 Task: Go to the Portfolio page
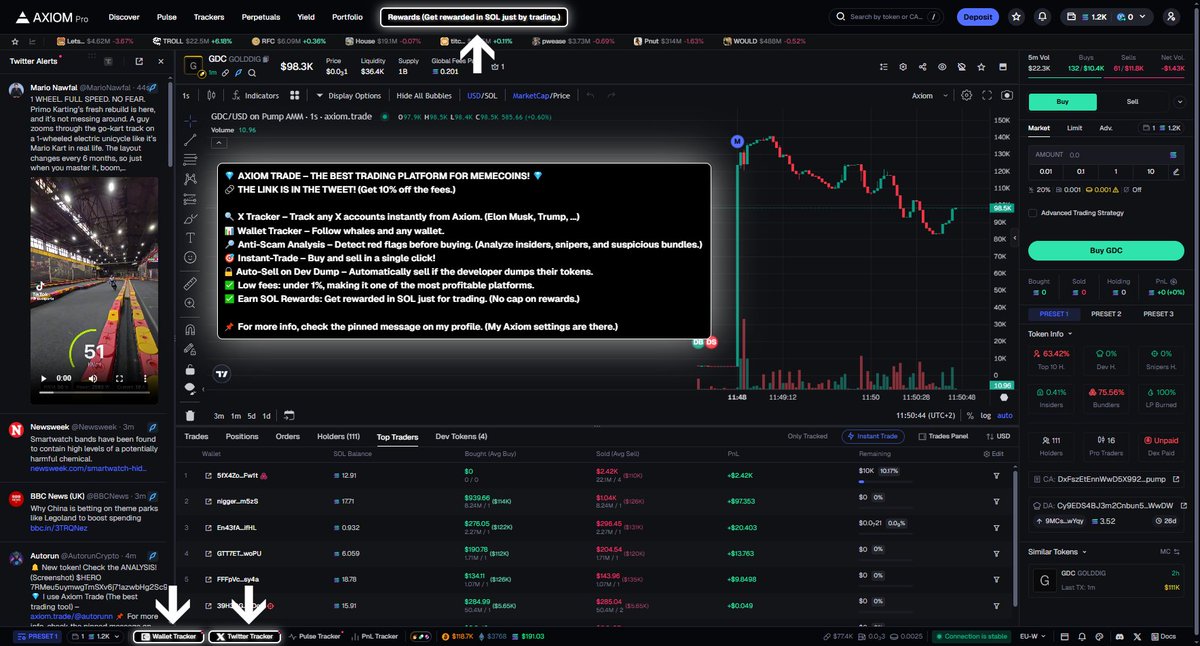coord(347,17)
